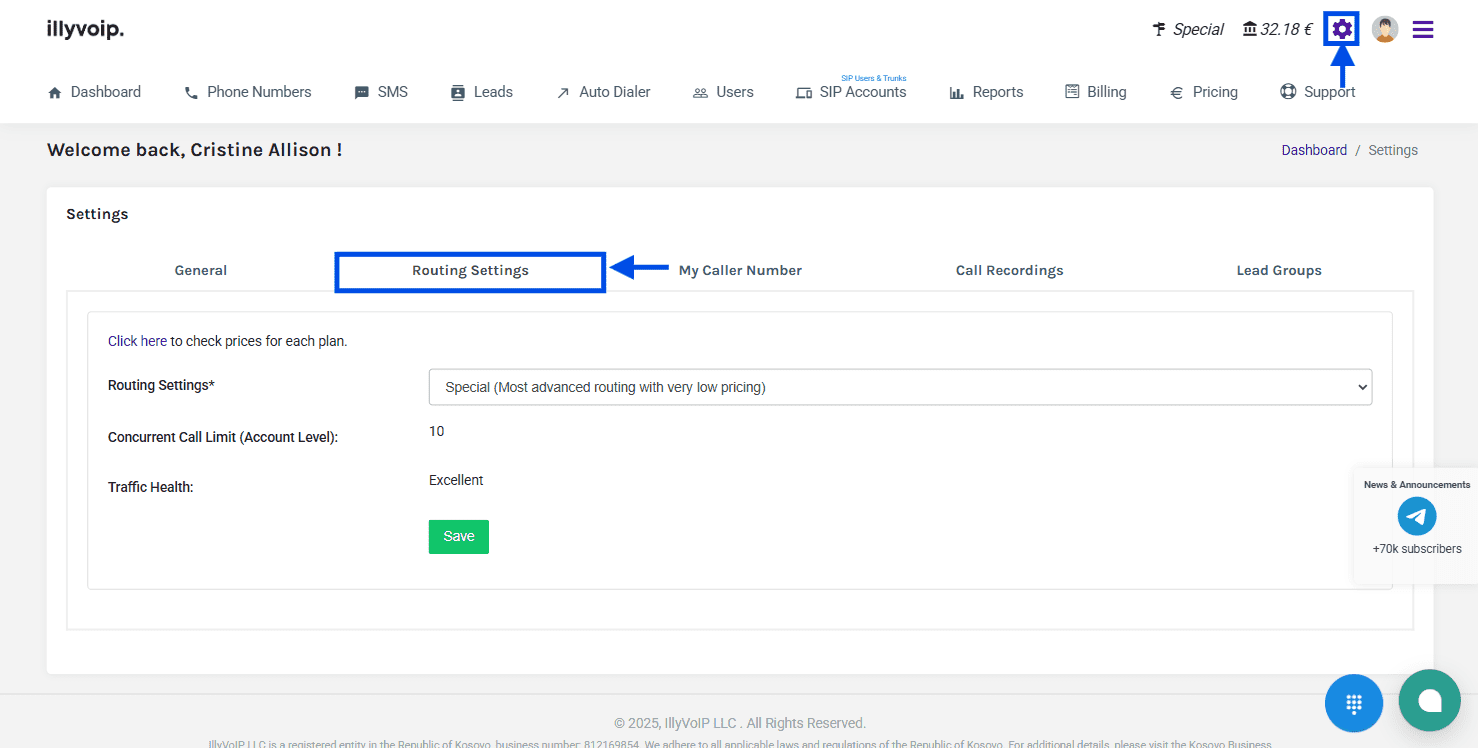This screenshot has height=748, width=1478.
Task: Click the Telegram news icon
Action: point(1416,517)
